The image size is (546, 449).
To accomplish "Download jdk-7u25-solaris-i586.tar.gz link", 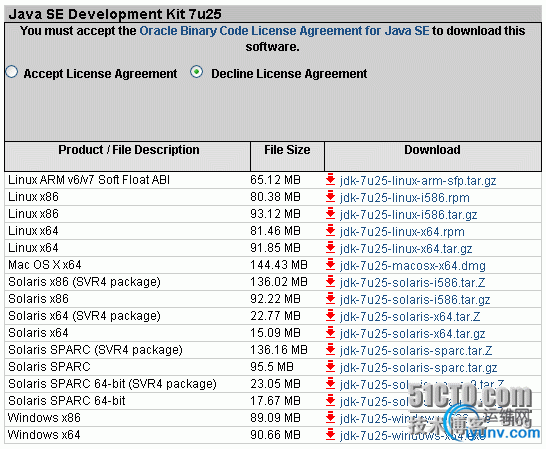I will click(415, 300).
